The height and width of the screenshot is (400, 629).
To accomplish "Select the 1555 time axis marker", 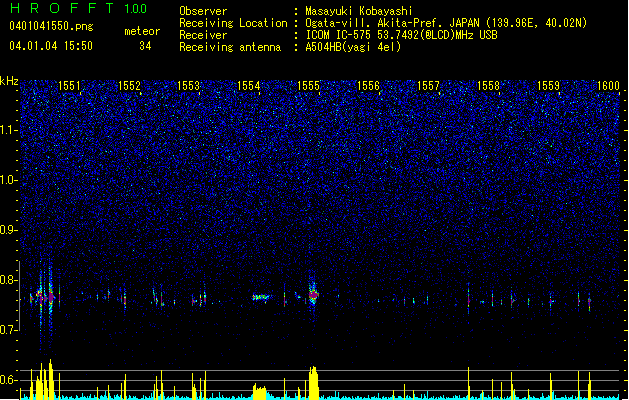I will tap(308, 86).
